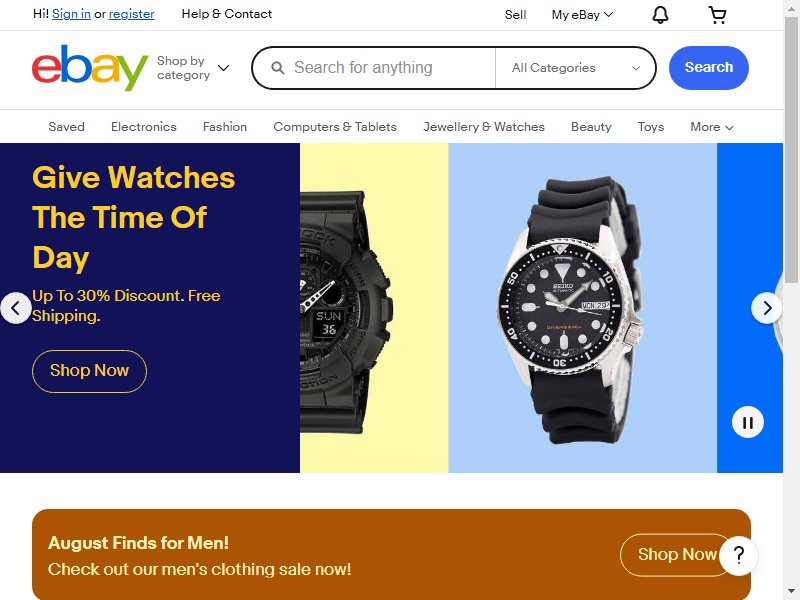Advance to next banner slide arrow

coord(767,308)
